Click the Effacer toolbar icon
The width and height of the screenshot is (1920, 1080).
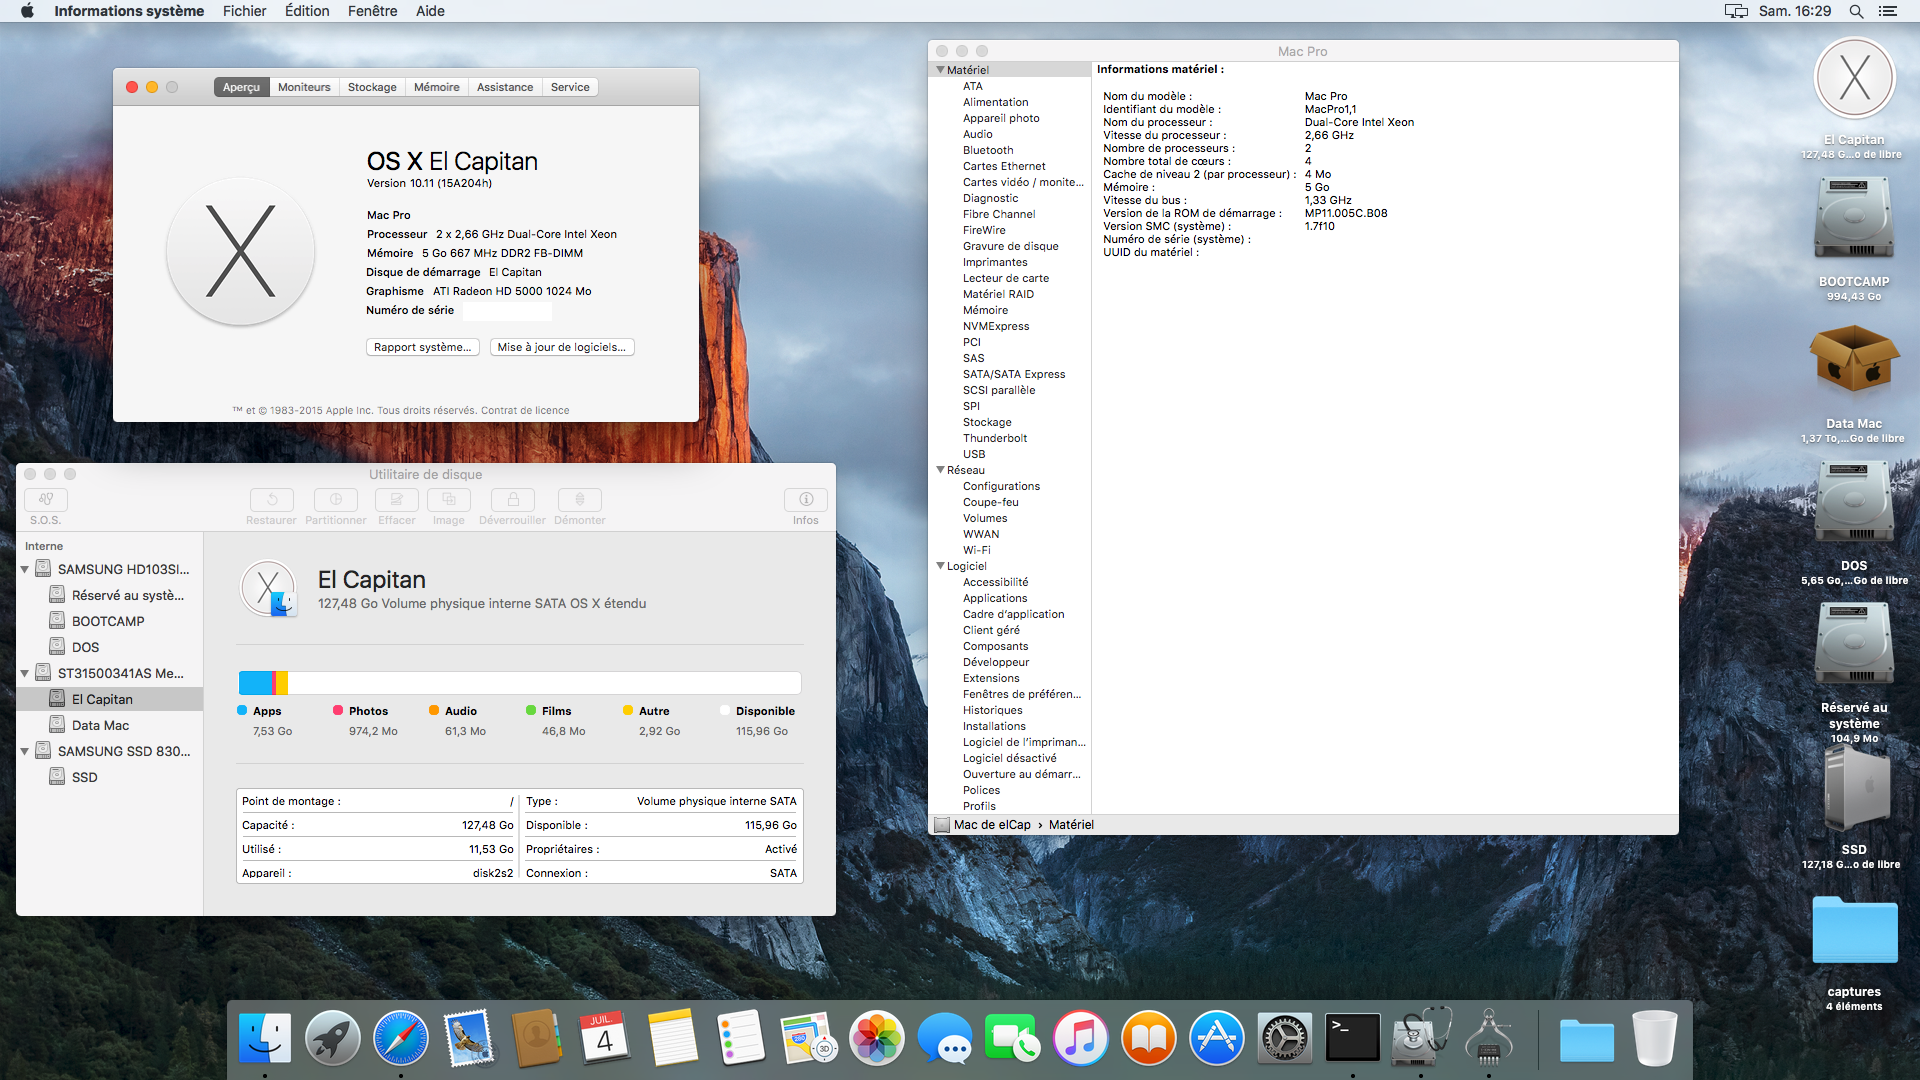(397, 499)
